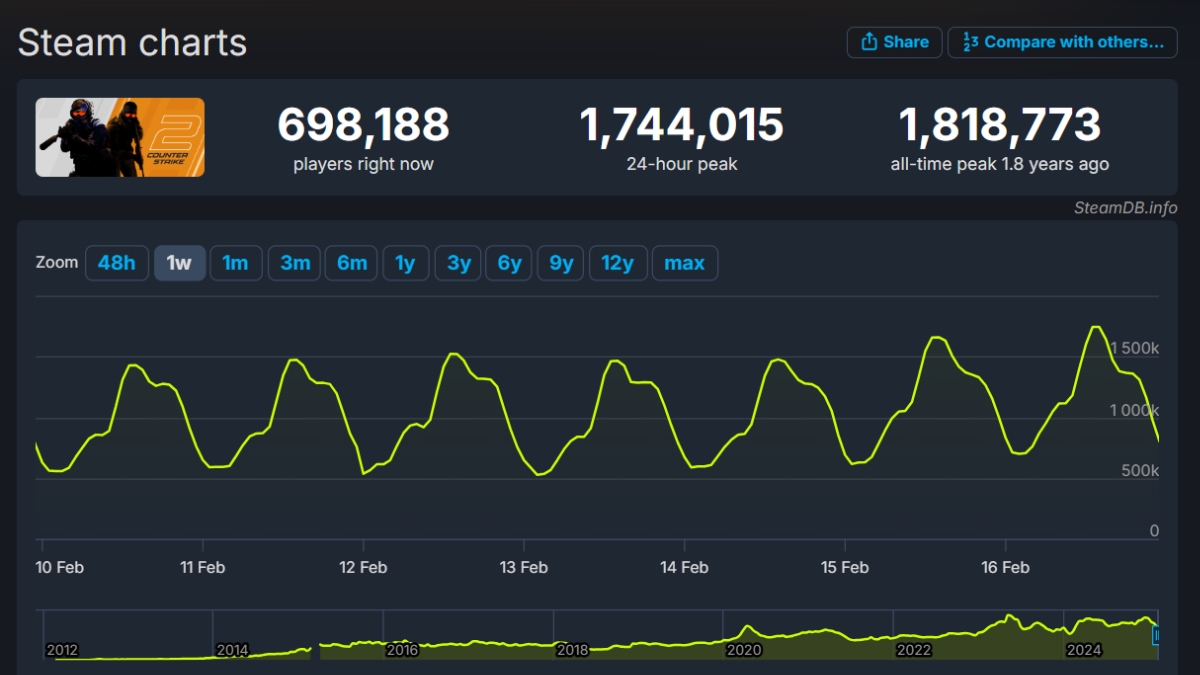Viewport: 1200px width, 675px height.
Task: Click the Share upload icon
Action: [x=868, y=42]
